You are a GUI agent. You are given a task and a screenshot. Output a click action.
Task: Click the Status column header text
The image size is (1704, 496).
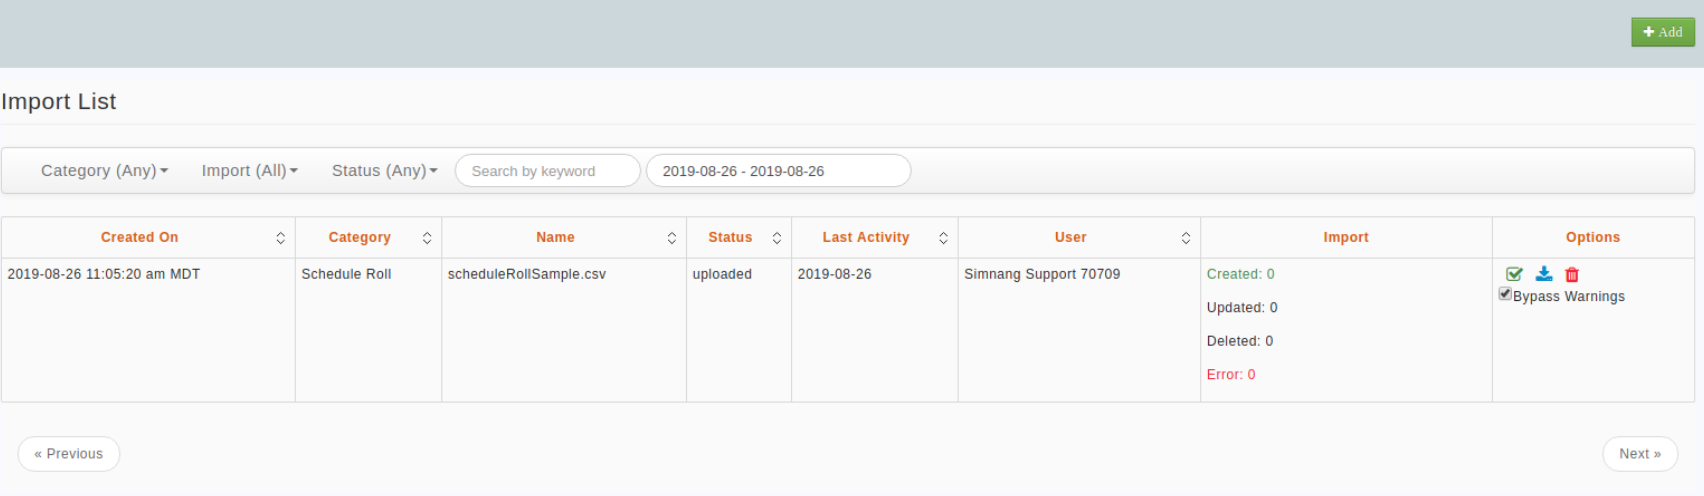(730, 238)
